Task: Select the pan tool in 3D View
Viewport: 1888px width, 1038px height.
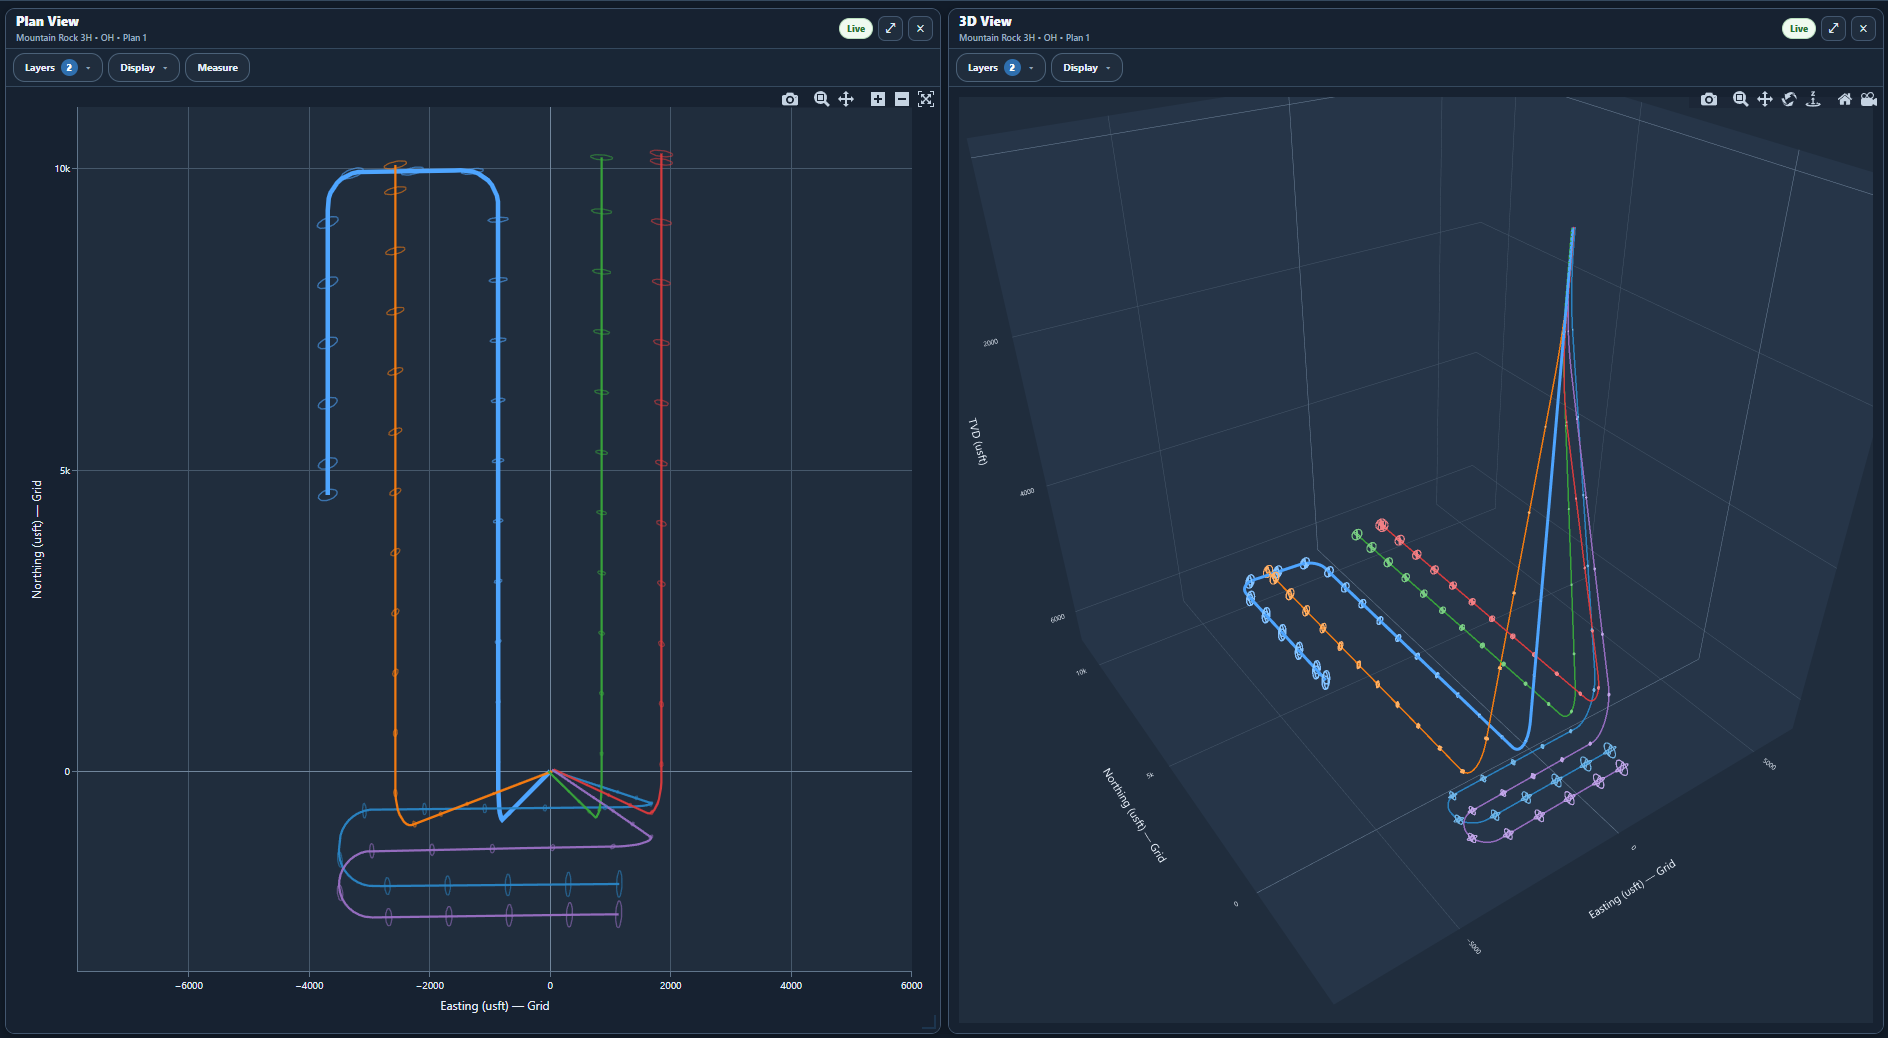Action: tap(1765, 99)
